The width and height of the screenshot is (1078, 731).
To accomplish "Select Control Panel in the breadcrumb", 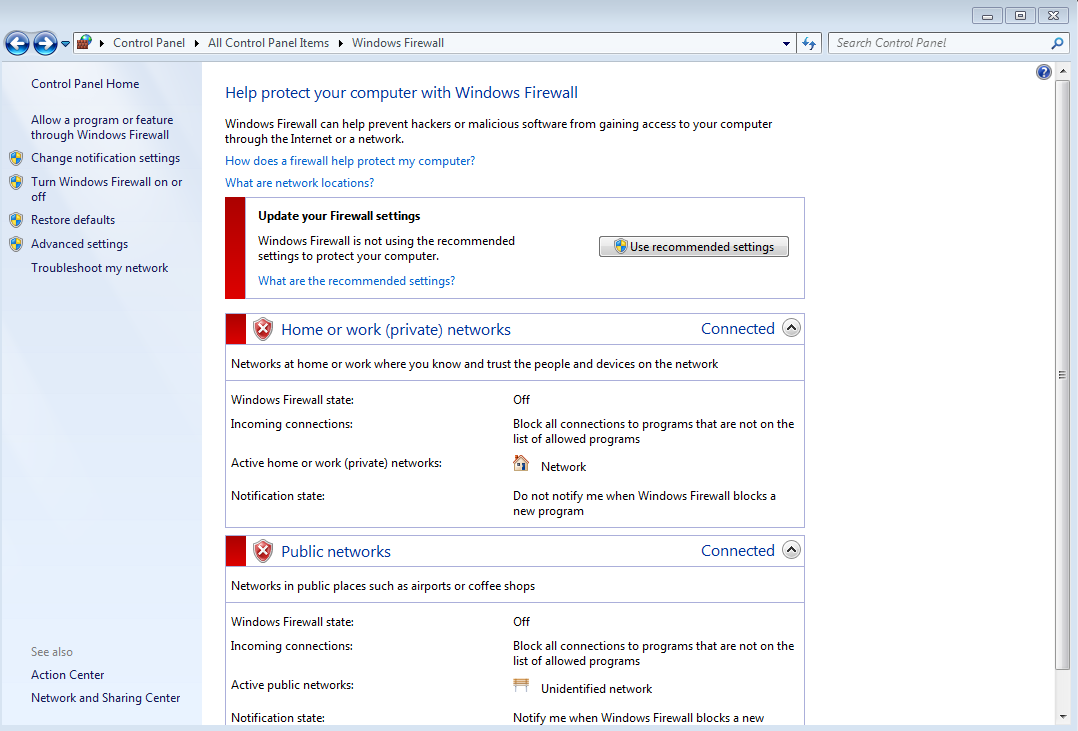I will 148,43.
